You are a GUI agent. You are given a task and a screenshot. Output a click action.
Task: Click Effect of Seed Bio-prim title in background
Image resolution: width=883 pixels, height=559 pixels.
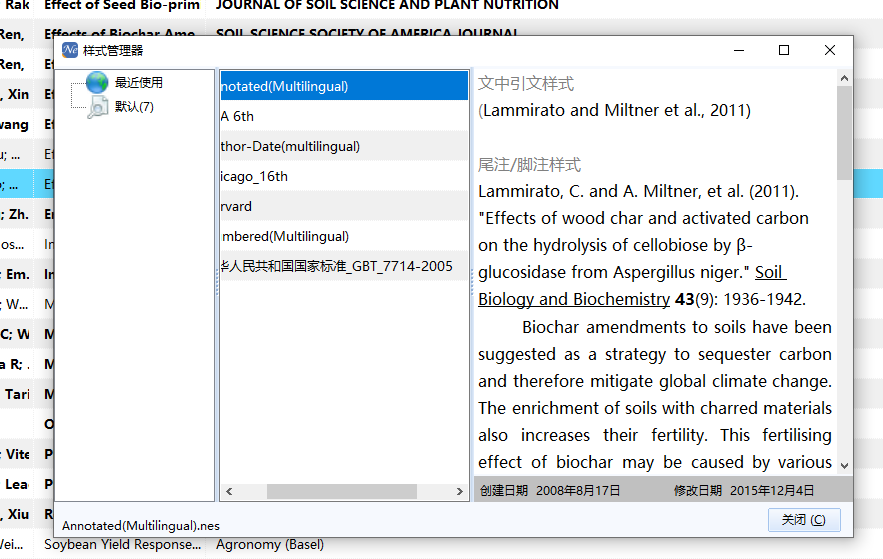122,6
